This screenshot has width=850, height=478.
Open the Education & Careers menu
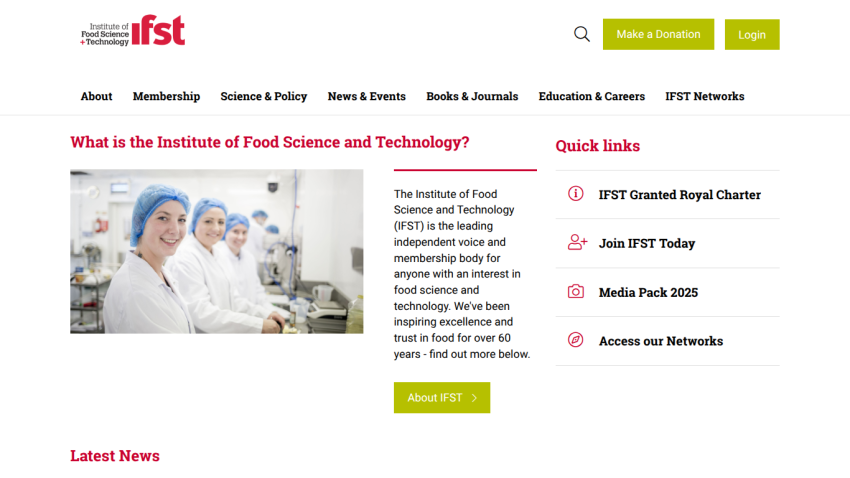click(x=591, y=96)
